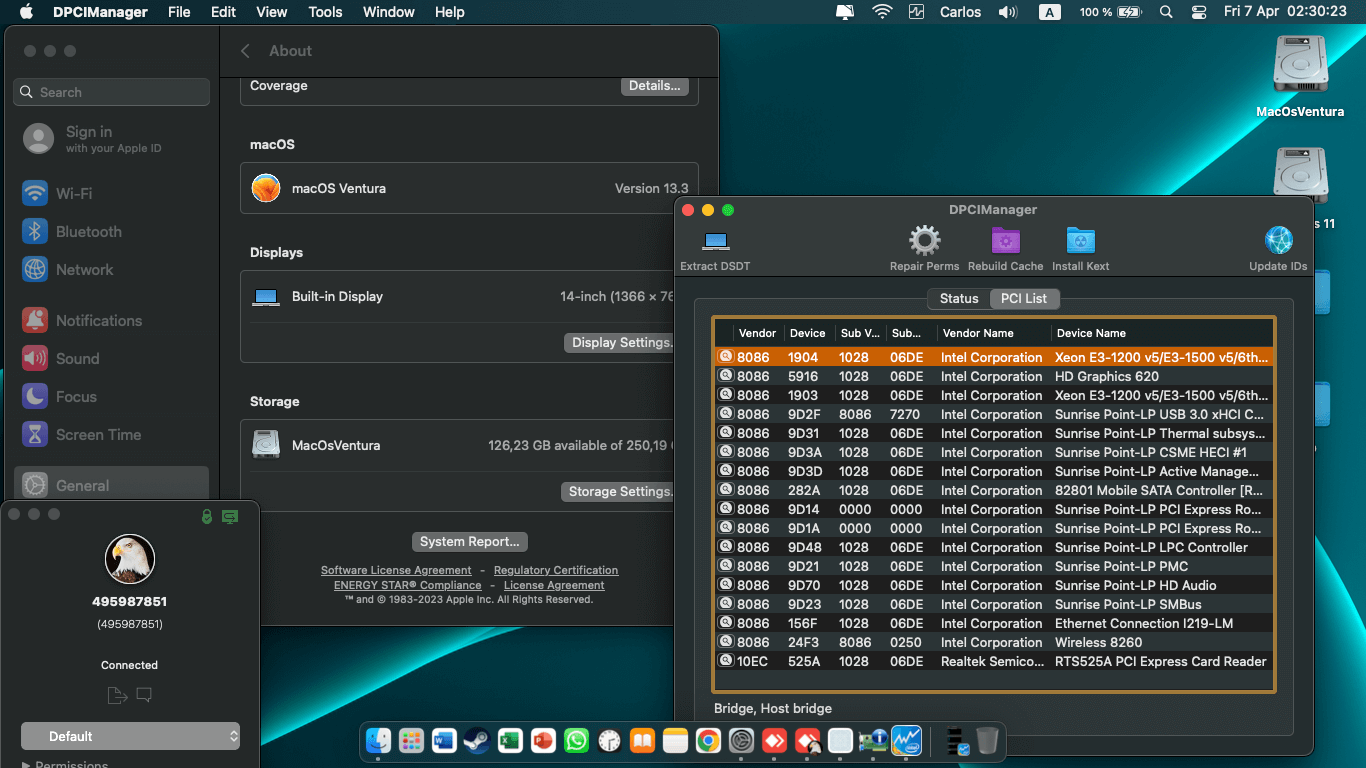Click the battery status icon
This screenshot has height=768, width=1366.
1130,12
